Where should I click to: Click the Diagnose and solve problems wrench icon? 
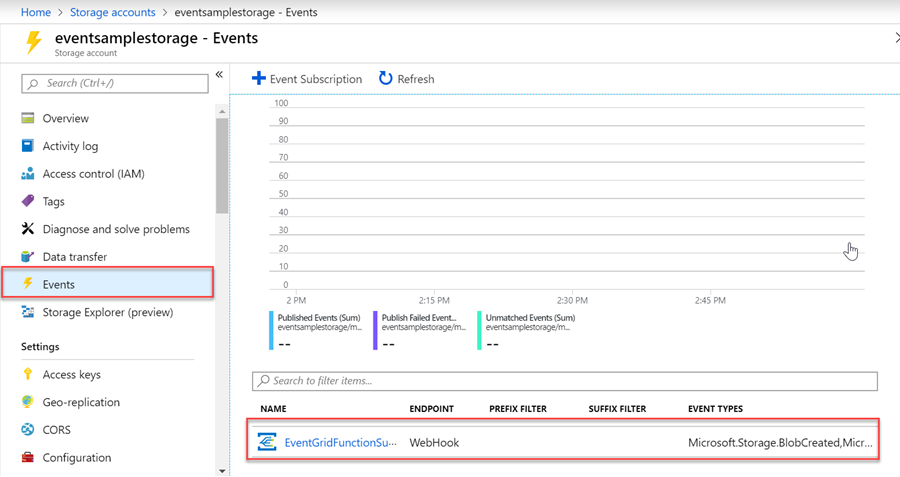click(x=28, y=228)
